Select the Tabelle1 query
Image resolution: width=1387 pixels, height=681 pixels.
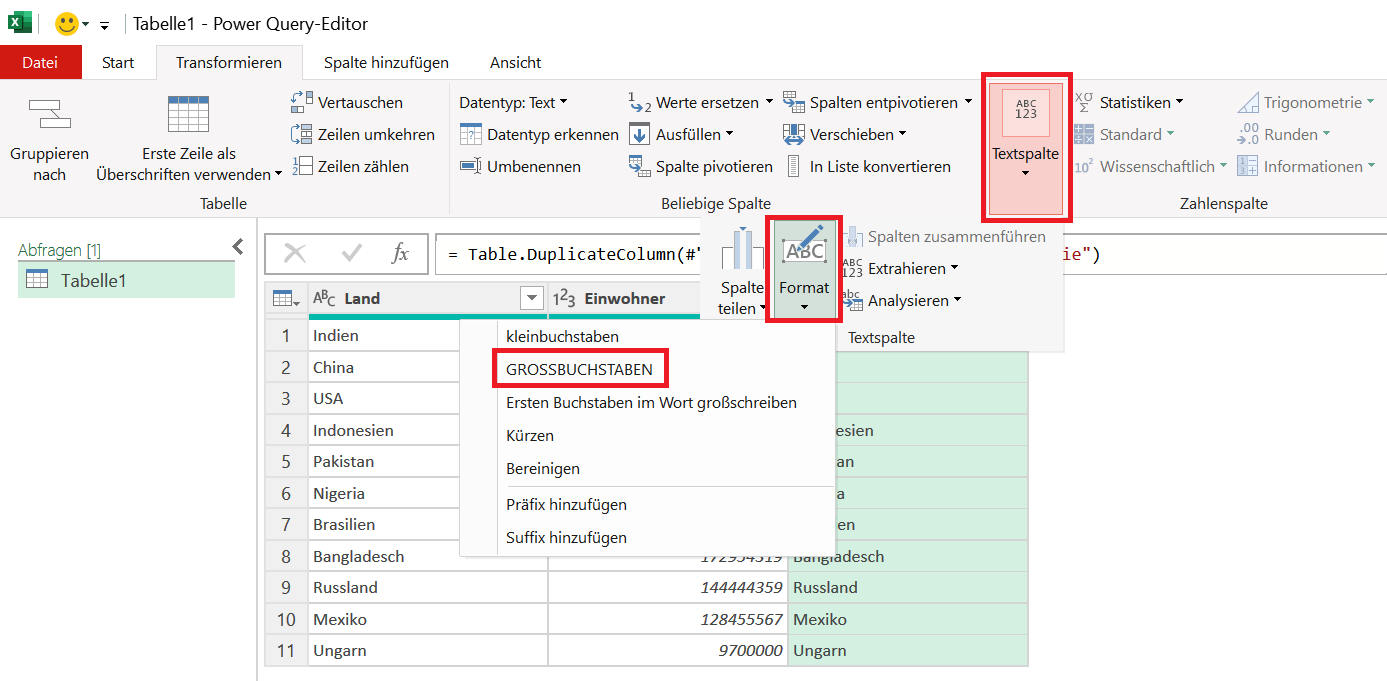tap(126, 280)
